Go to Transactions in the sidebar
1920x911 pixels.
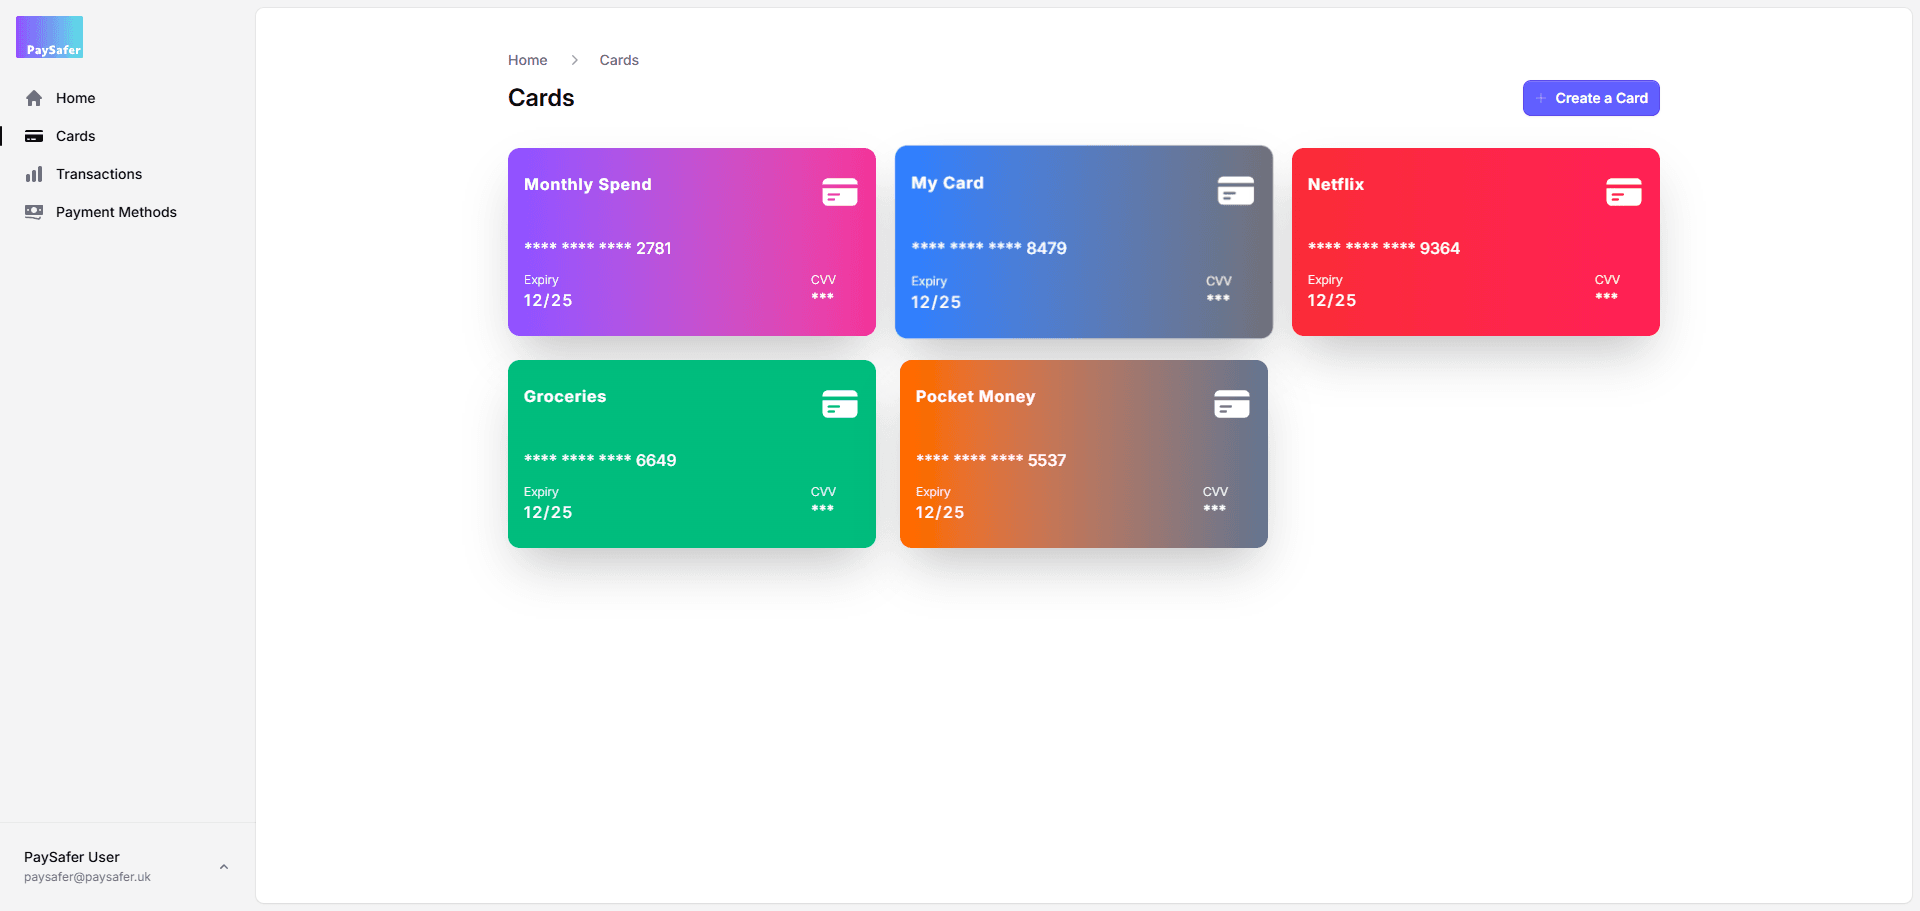[99, 174]
